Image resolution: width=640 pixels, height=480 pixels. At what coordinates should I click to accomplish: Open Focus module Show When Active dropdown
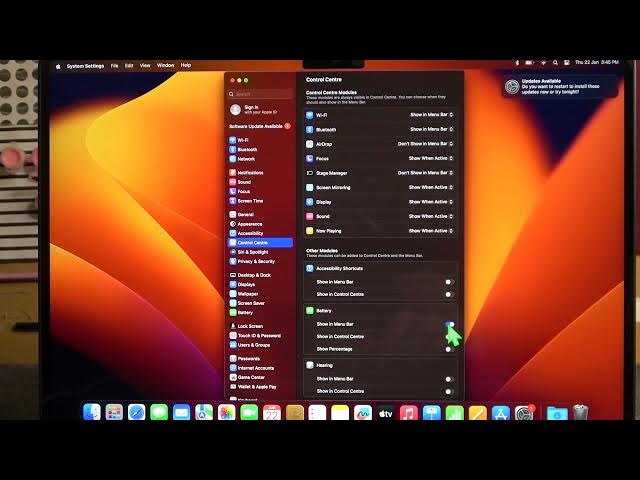point(431,158)
